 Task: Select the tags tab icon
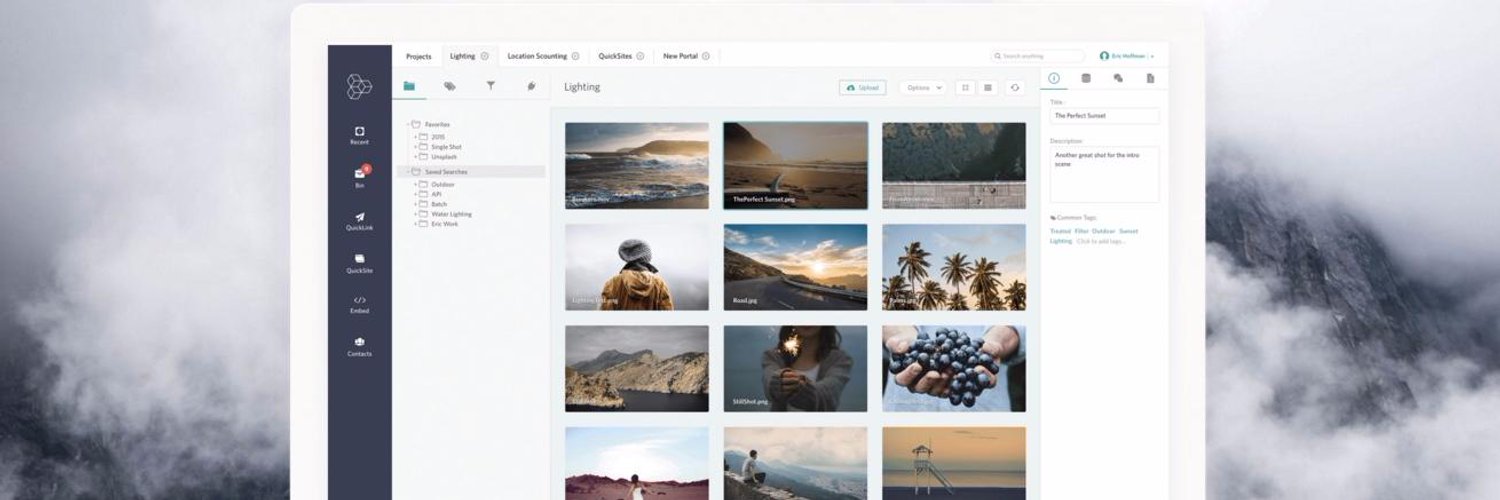pyautogui.click(x=450, y=86)
